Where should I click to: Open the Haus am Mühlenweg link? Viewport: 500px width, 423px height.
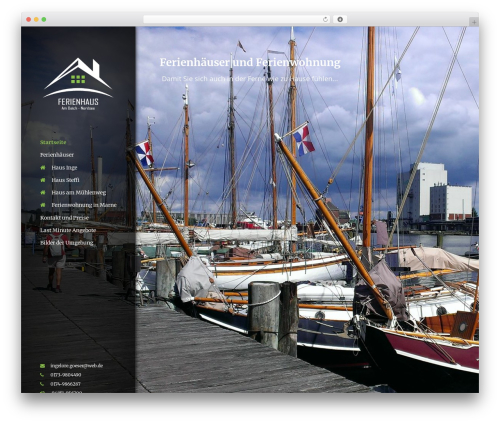pos(79,193)
